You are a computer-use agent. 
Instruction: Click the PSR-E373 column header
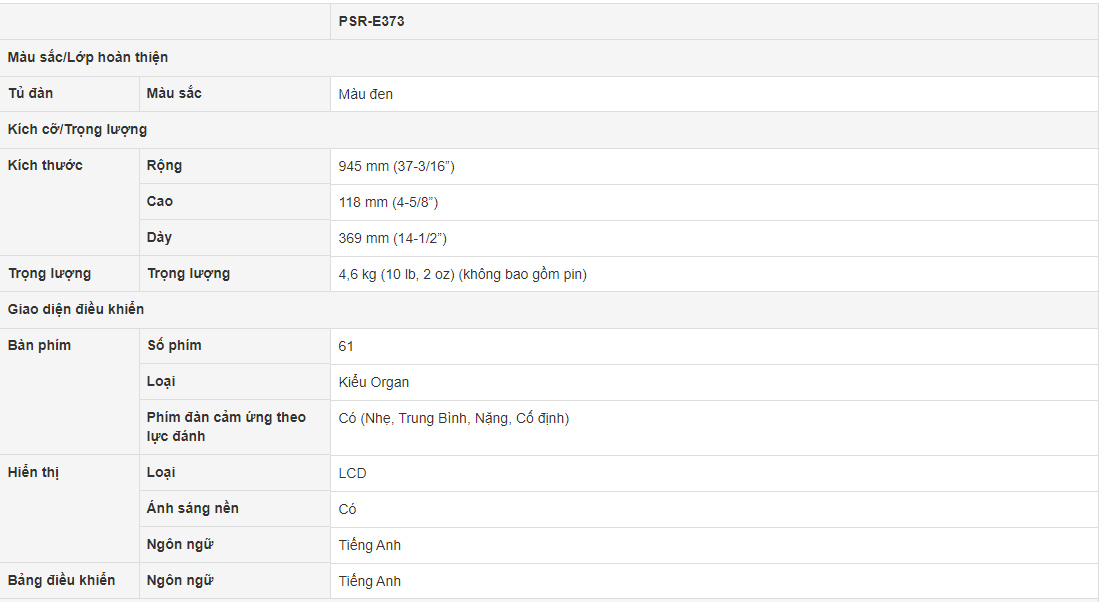[x=371, y=21]
